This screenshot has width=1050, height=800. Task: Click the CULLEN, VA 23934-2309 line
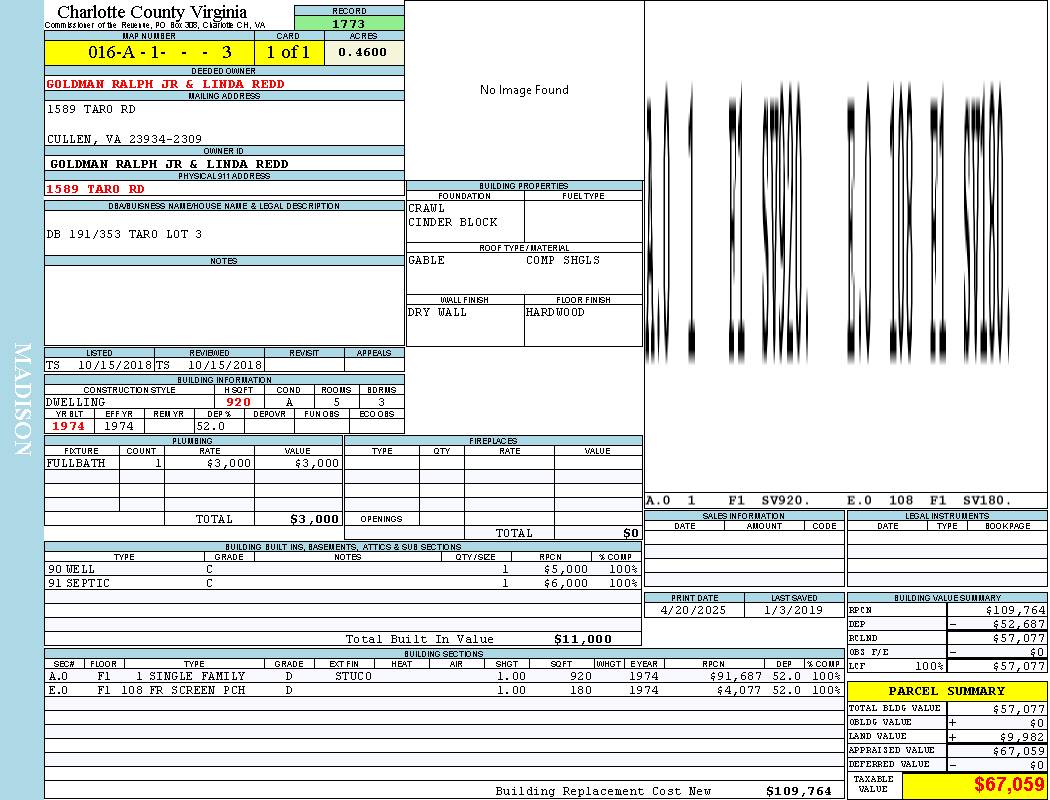124,139
